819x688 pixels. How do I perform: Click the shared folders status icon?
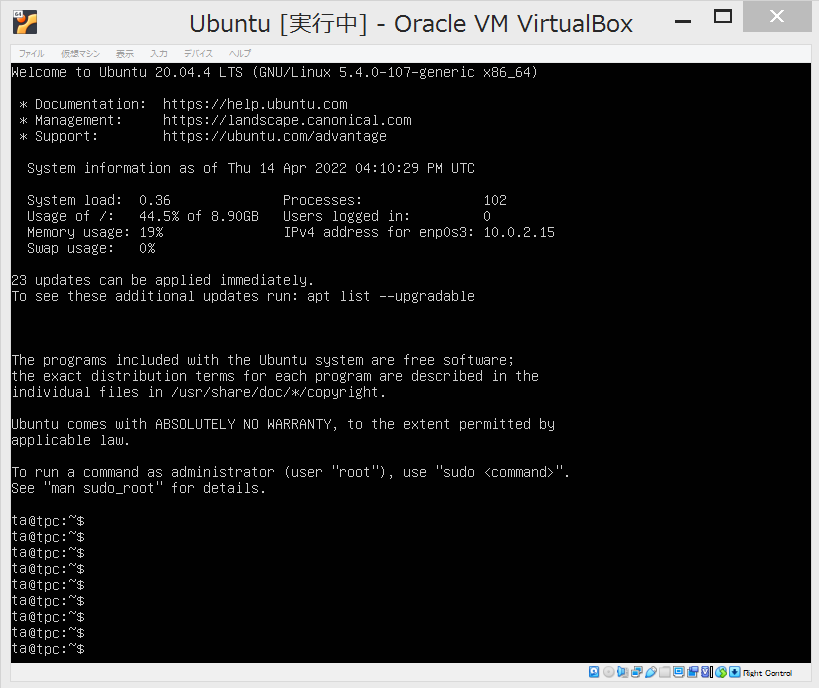pos(665,672)
